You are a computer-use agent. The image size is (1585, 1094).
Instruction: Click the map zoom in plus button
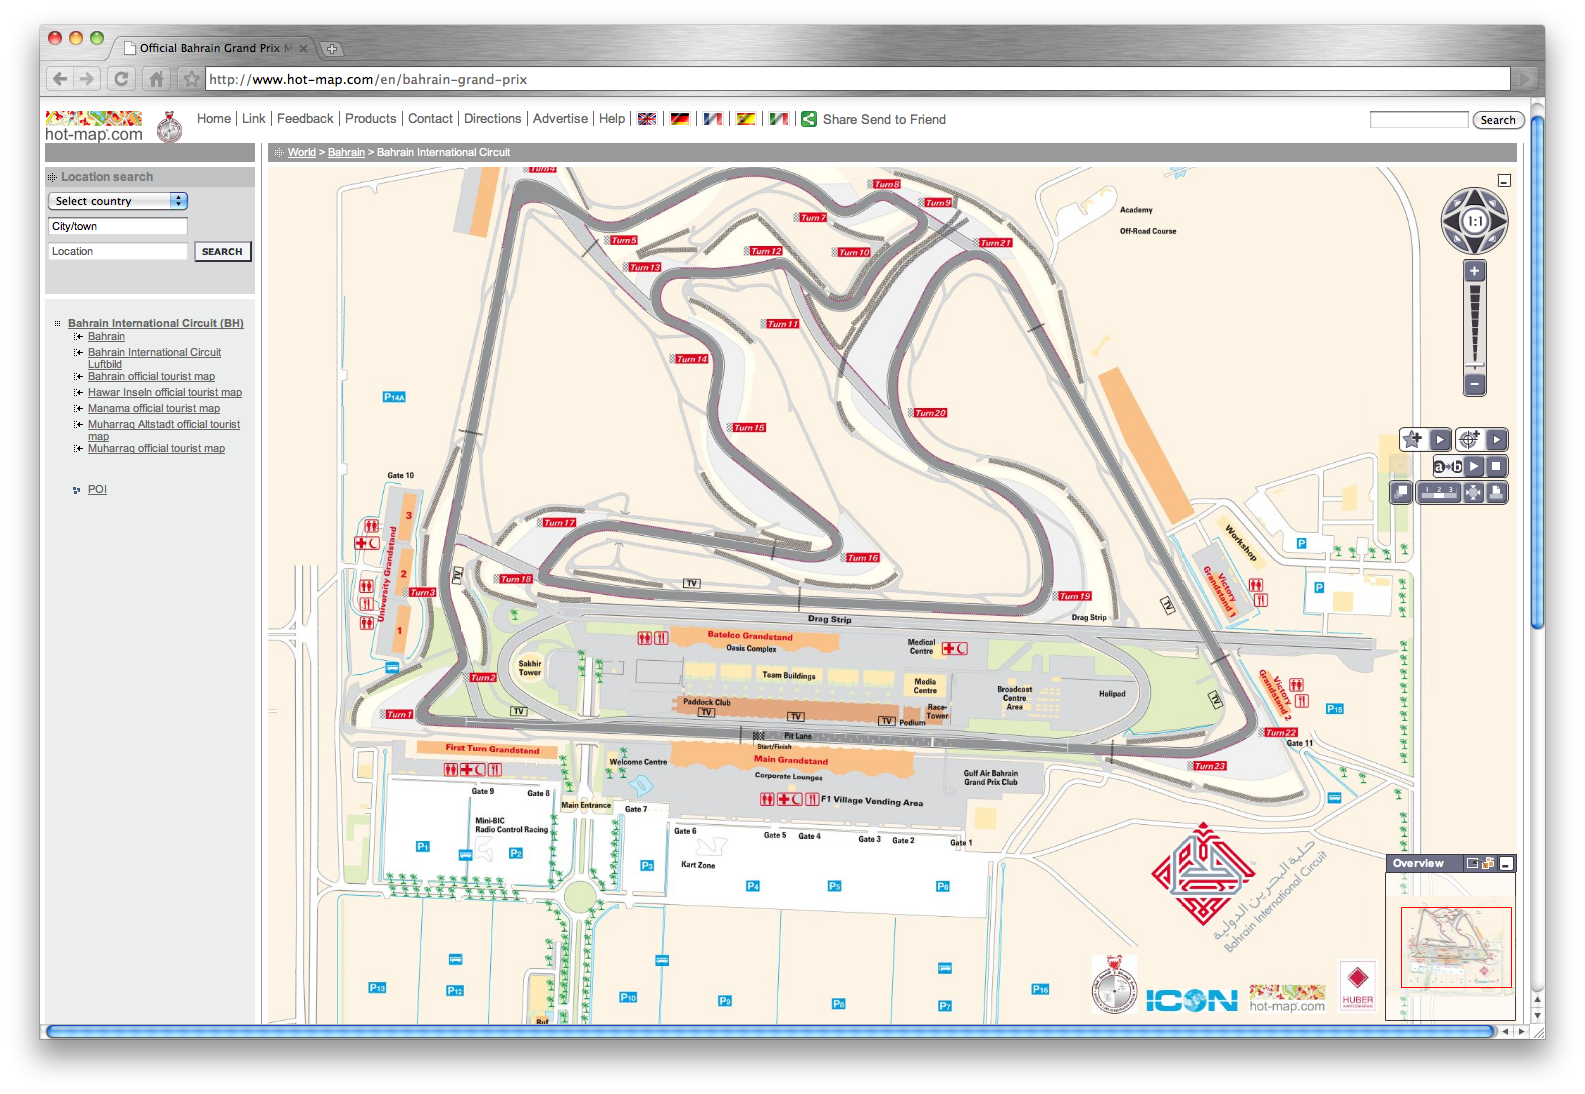[1473, 271]
